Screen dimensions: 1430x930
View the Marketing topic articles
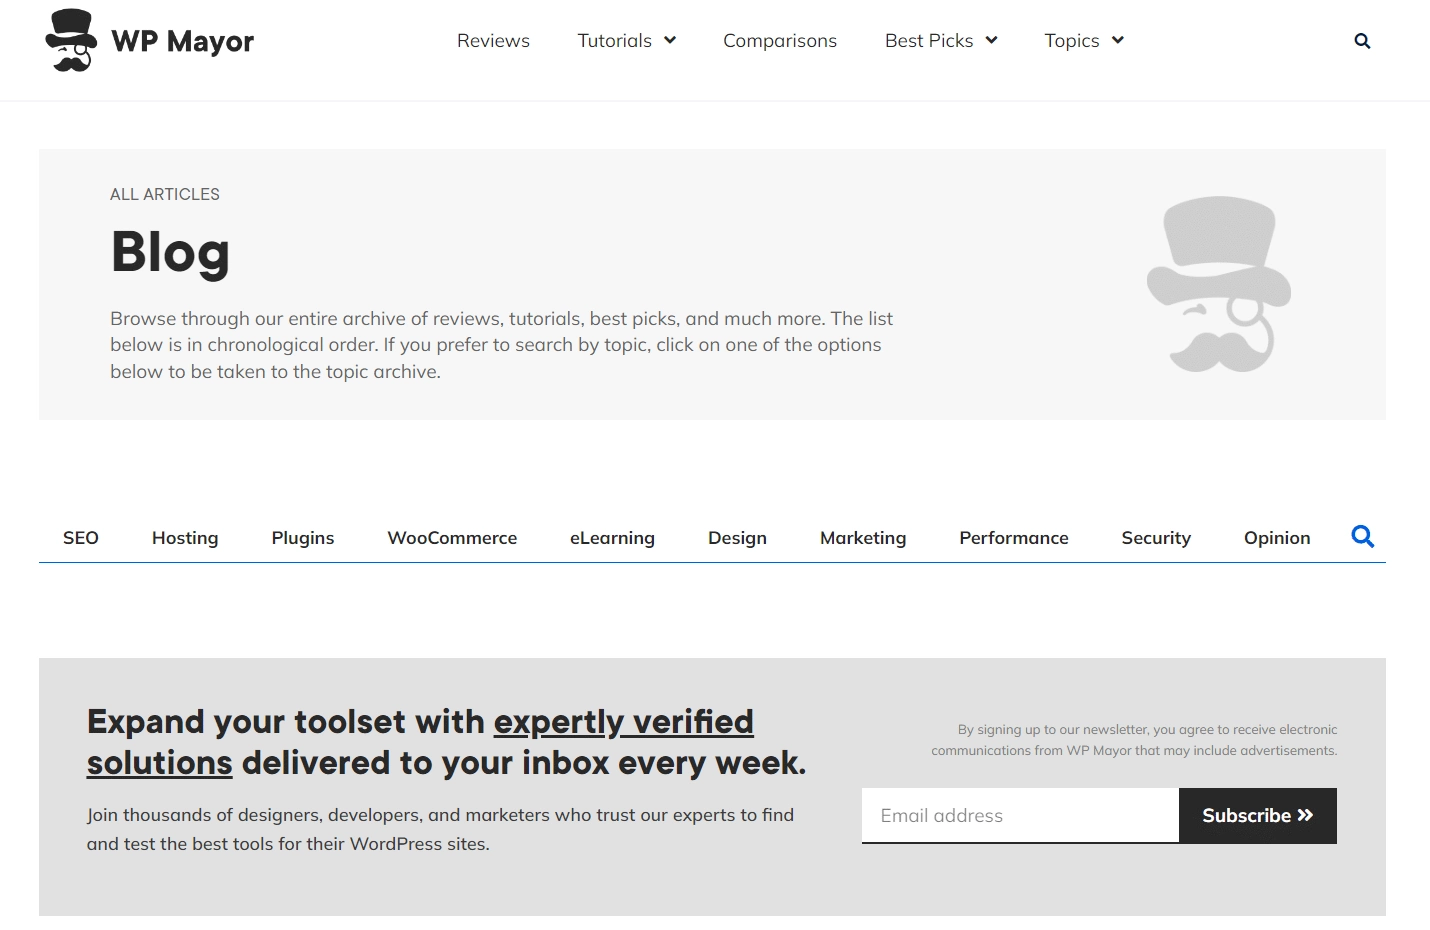[863, 538]
